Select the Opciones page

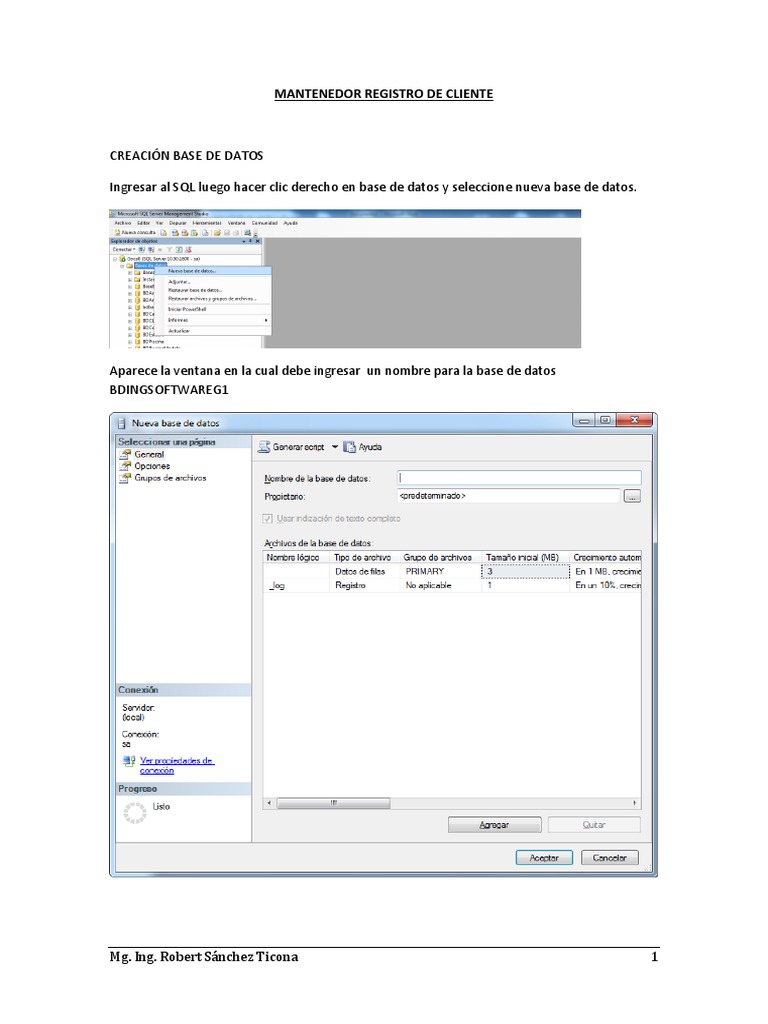152,466
